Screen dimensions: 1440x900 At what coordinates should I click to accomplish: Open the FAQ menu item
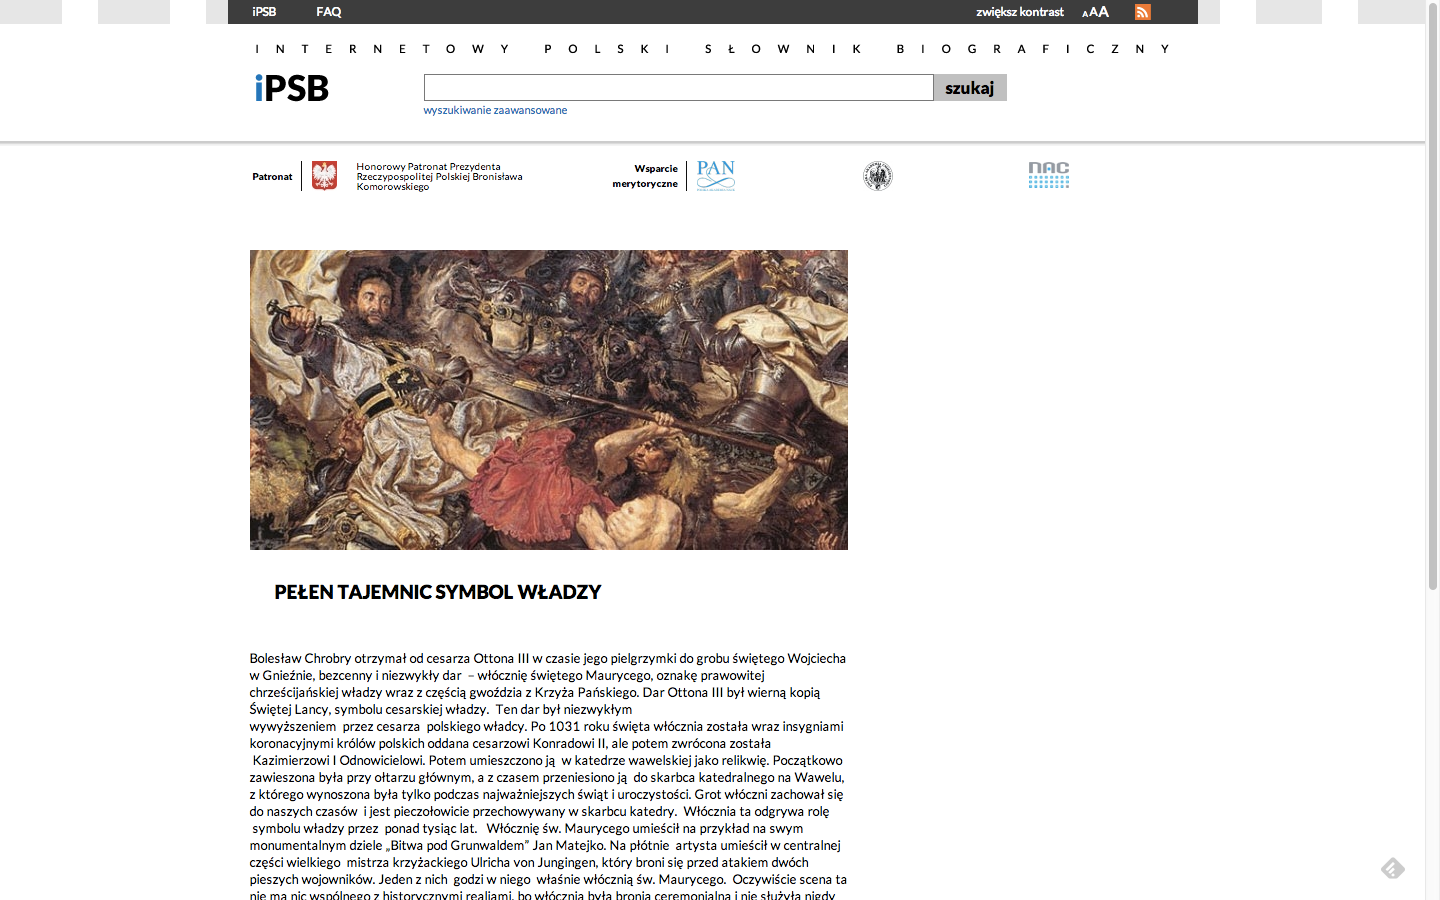[329, 12]
